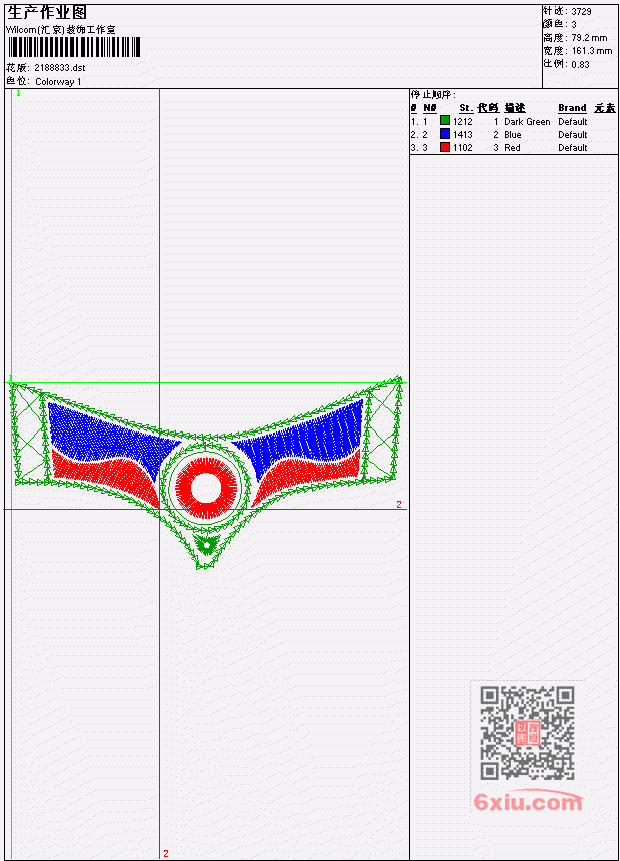Viewport: 620px width, 861px height.
Task: Click Default brand in the Dark Green row
Action: [573, 121]
